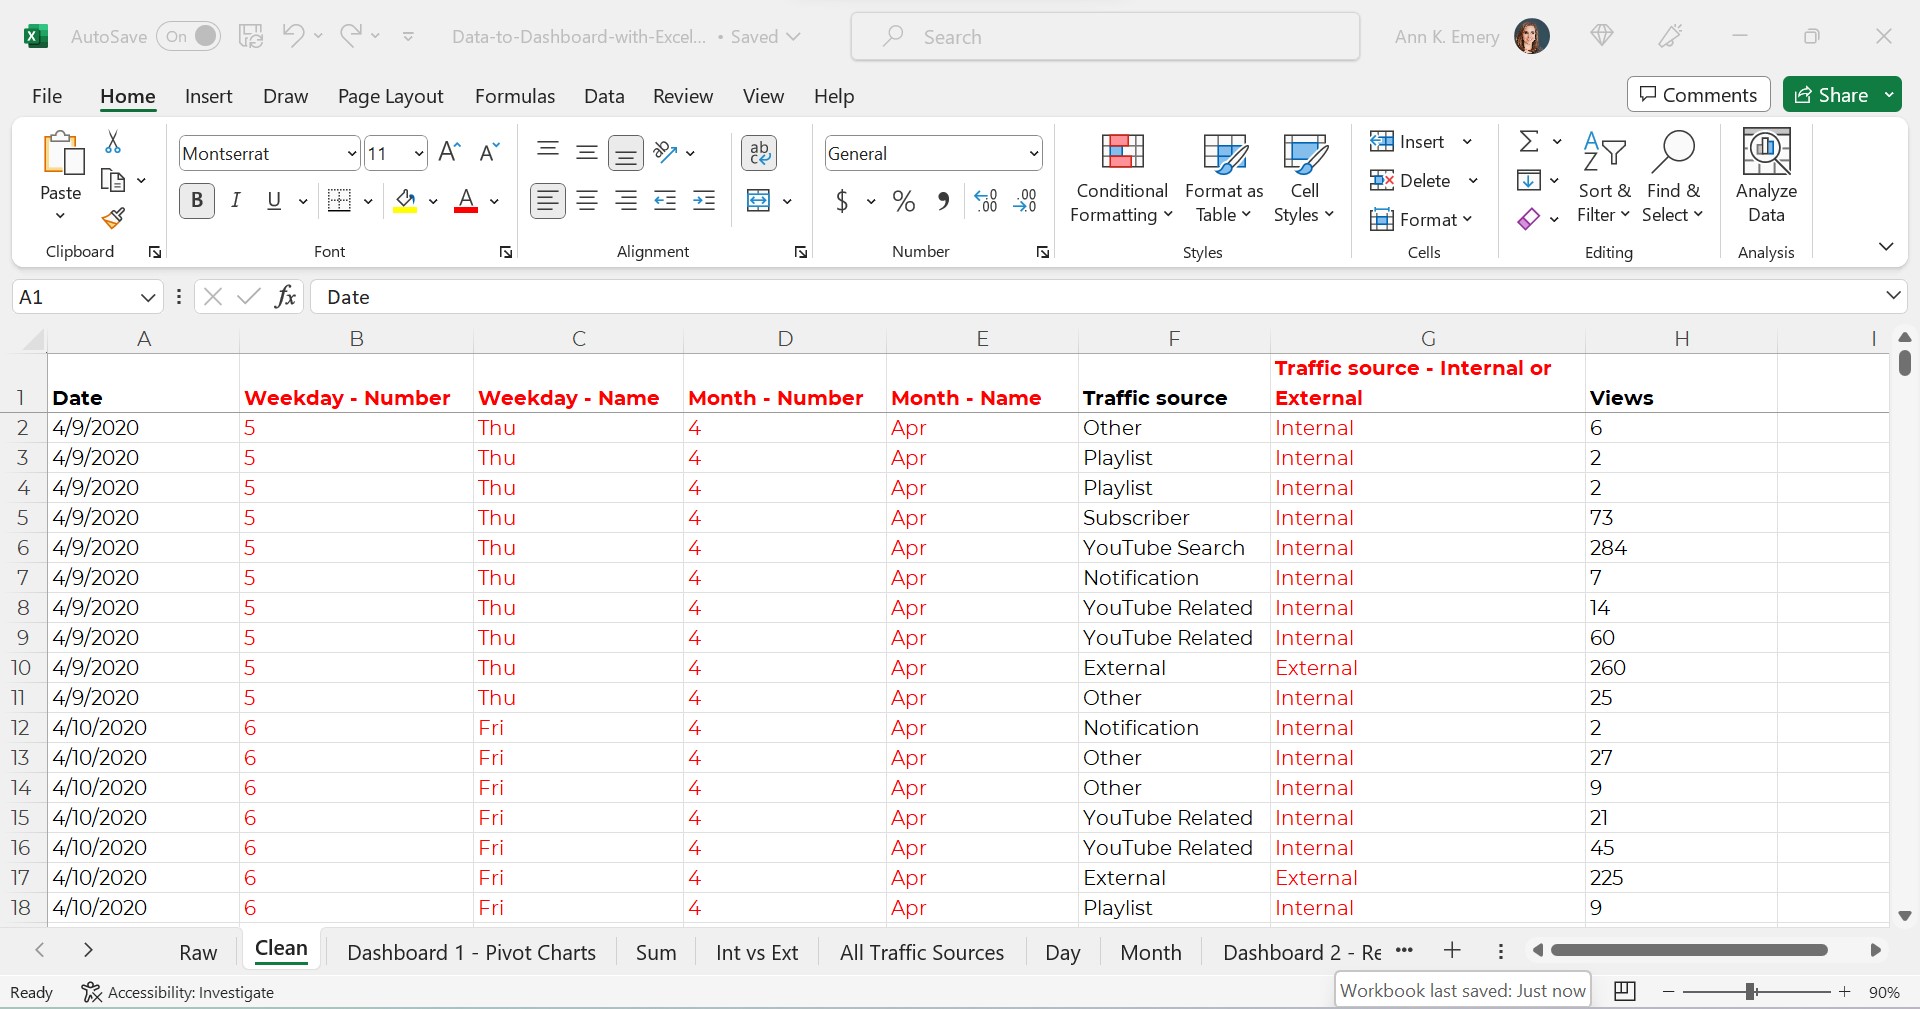Expand Format as Table gallery

1224,178
